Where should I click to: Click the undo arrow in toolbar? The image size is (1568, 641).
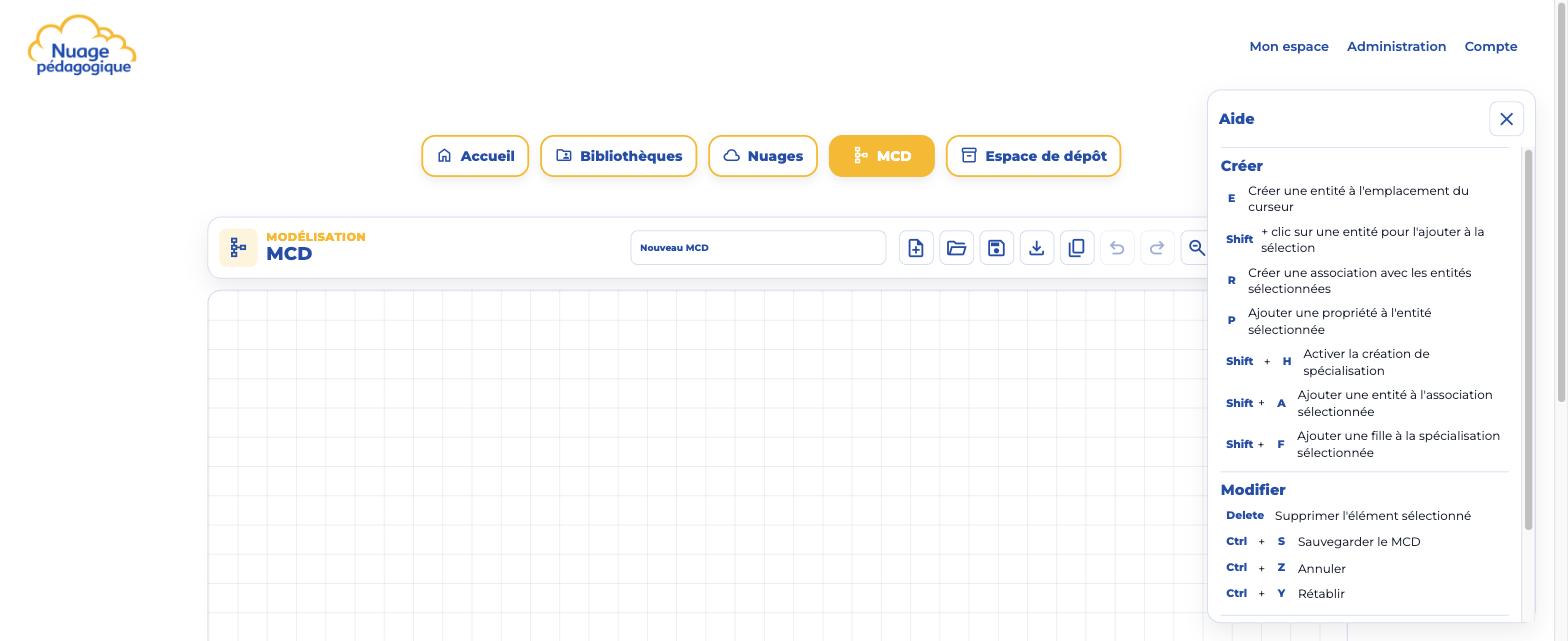click(x=1117, y=248)
